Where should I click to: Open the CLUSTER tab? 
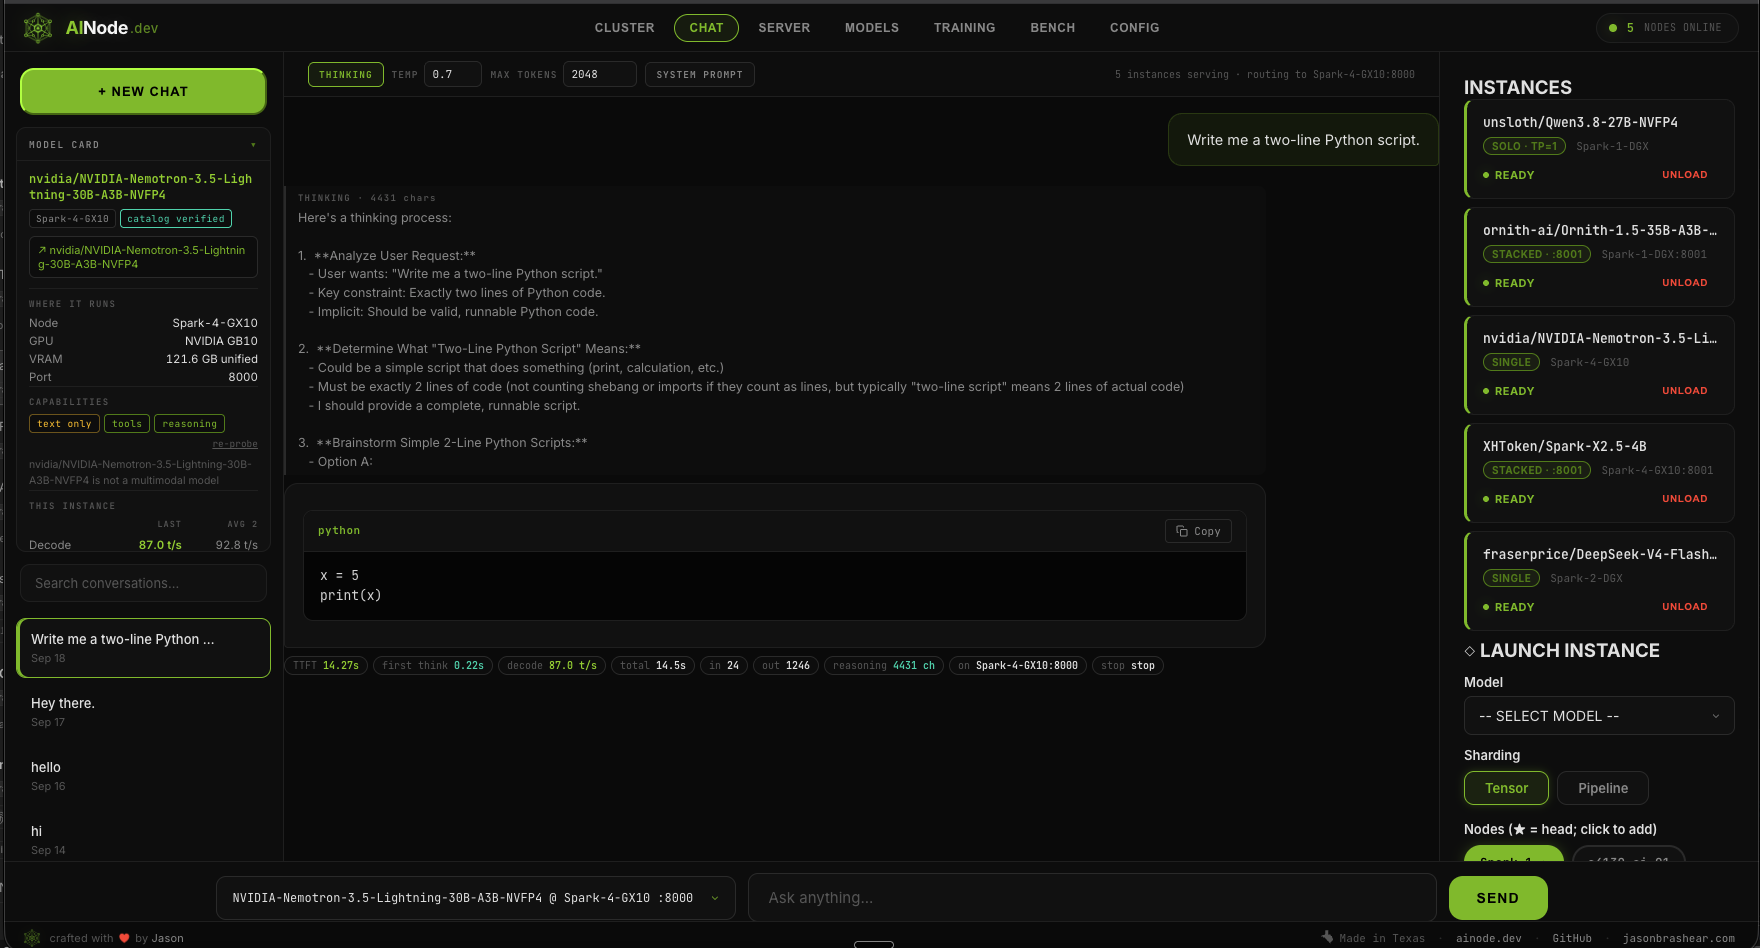point(624,28)
